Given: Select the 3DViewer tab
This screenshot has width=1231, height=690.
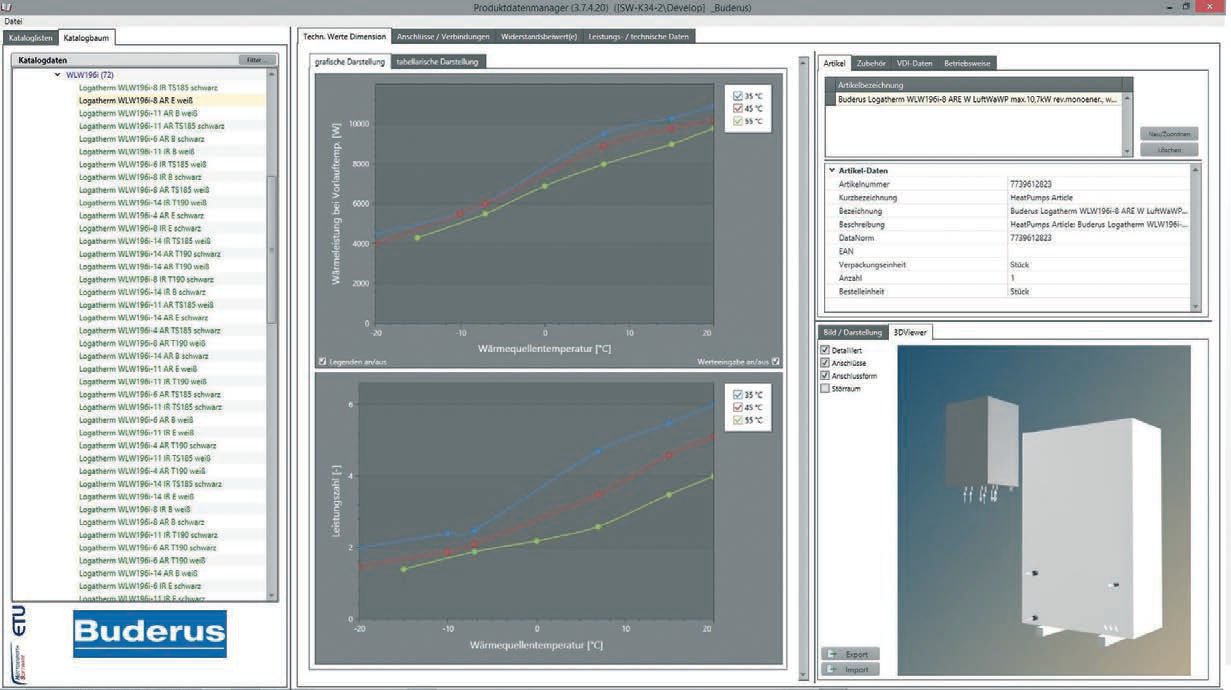Looking at the screenshot, I should [x=911, y=332].
